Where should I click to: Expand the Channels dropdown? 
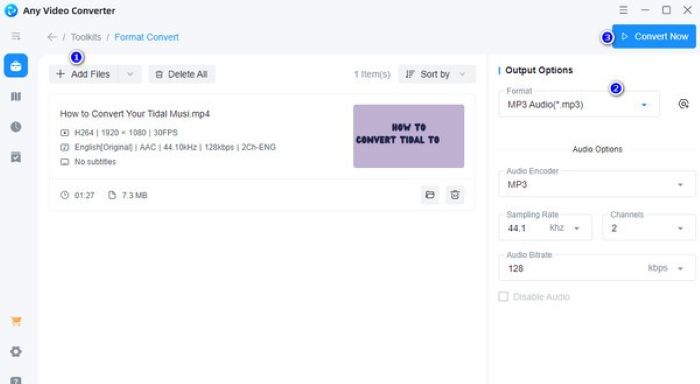click(x=649, y=228)
